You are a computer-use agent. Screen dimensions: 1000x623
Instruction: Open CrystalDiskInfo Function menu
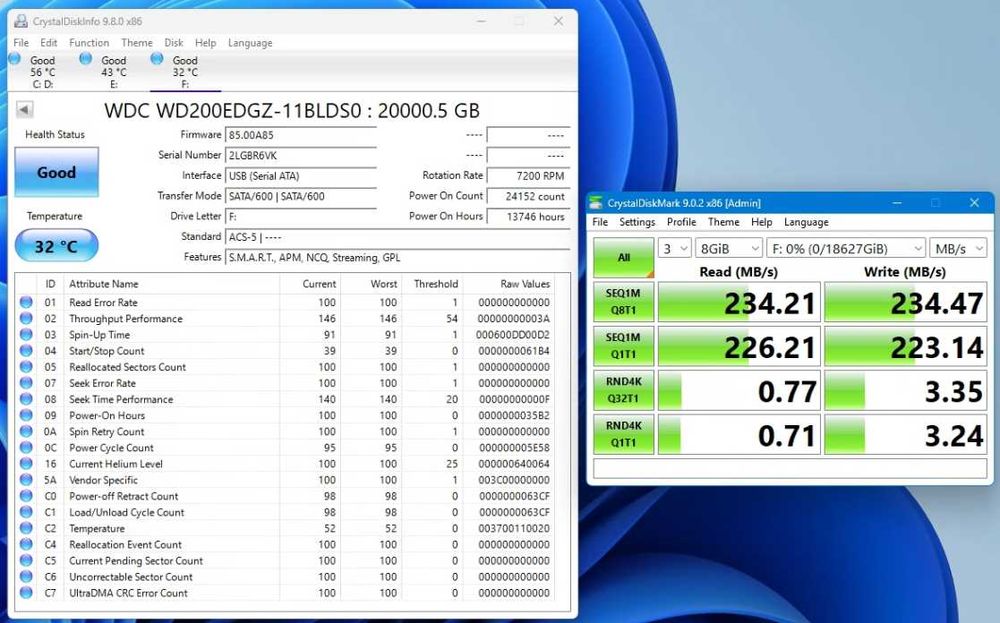89,43
